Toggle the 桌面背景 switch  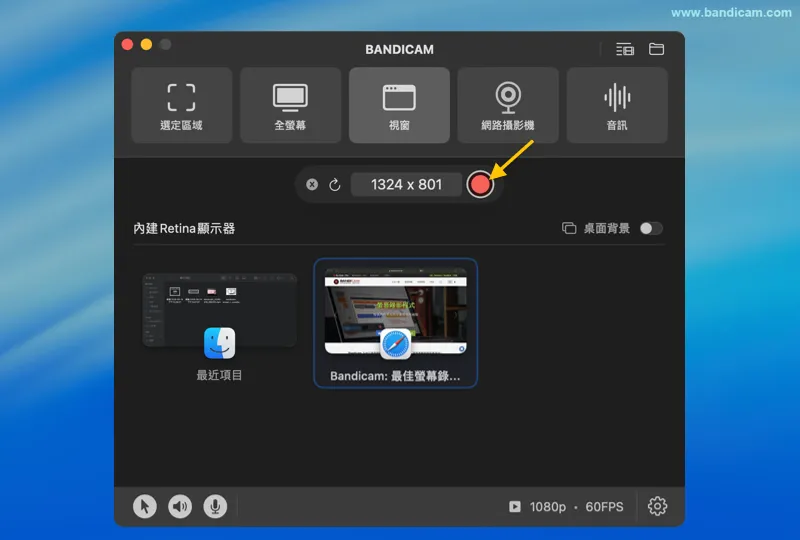(651, 228)
